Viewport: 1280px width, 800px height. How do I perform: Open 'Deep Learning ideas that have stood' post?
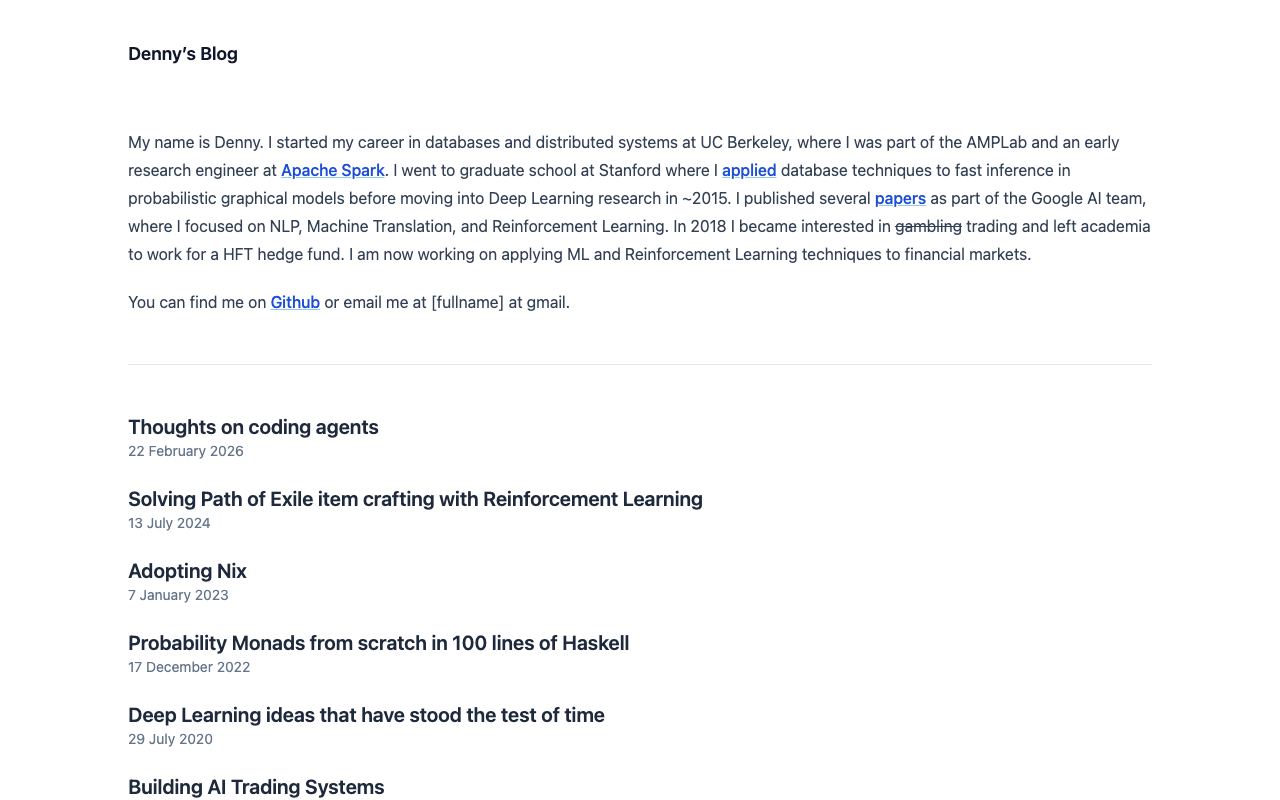click(366, 715)
